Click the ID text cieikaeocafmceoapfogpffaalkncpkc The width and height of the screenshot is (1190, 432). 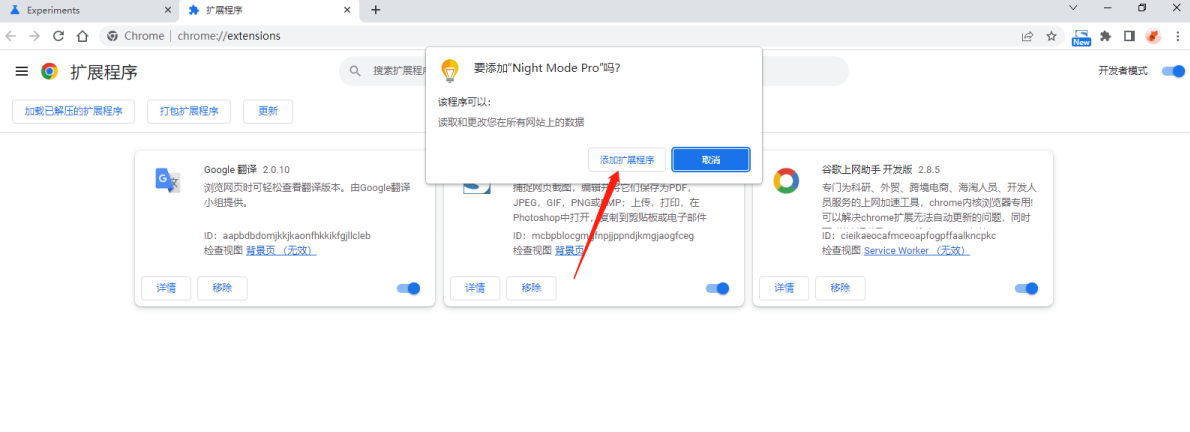918,235
